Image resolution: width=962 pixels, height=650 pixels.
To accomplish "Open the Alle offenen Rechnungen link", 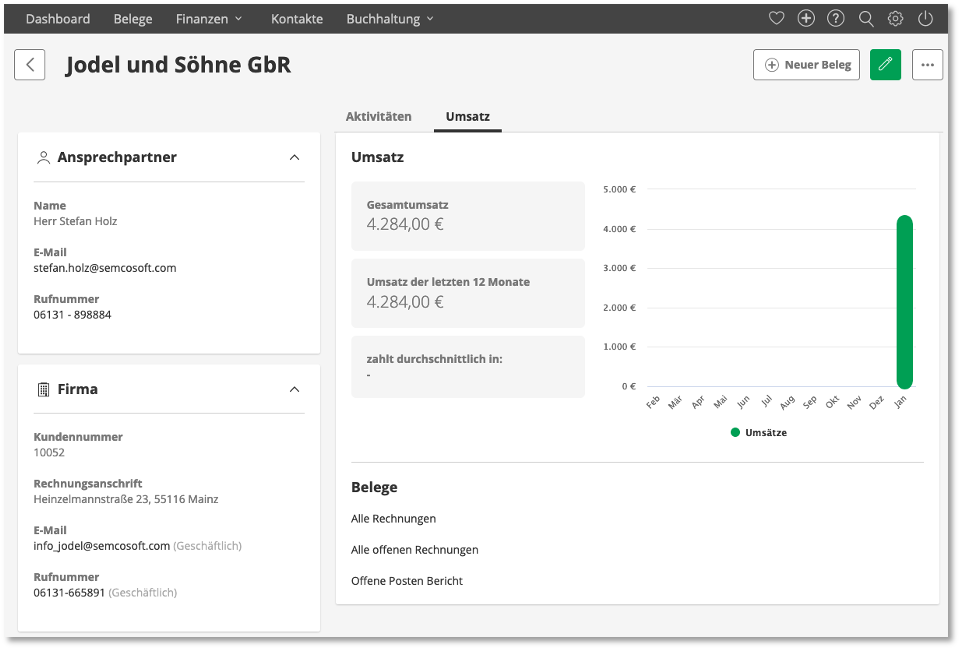I will pyautogui.click(x=415, y=550).
